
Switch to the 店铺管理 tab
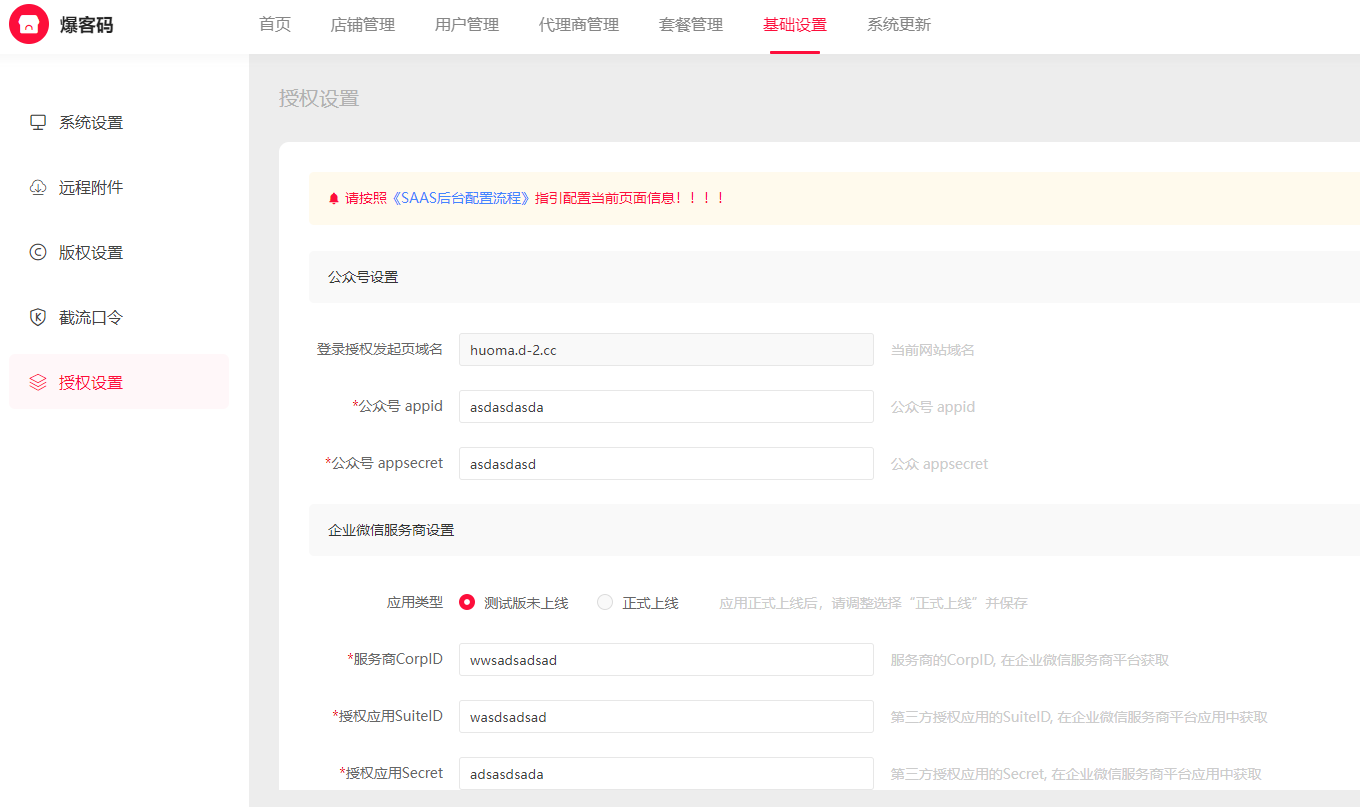362,25
